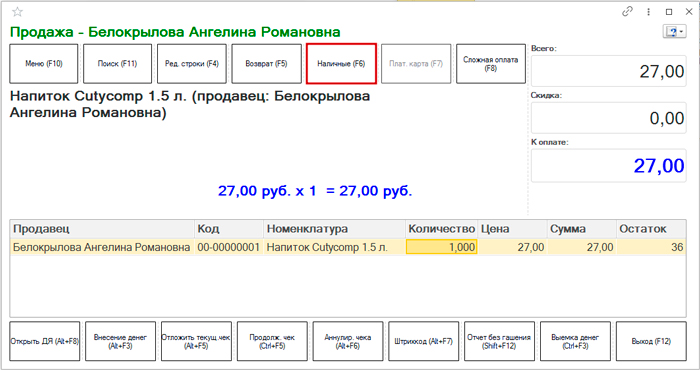Click quantity cell 1,000
Image resolution: width=700 pixels, height=370 pixels.
(x=442, y=247)
